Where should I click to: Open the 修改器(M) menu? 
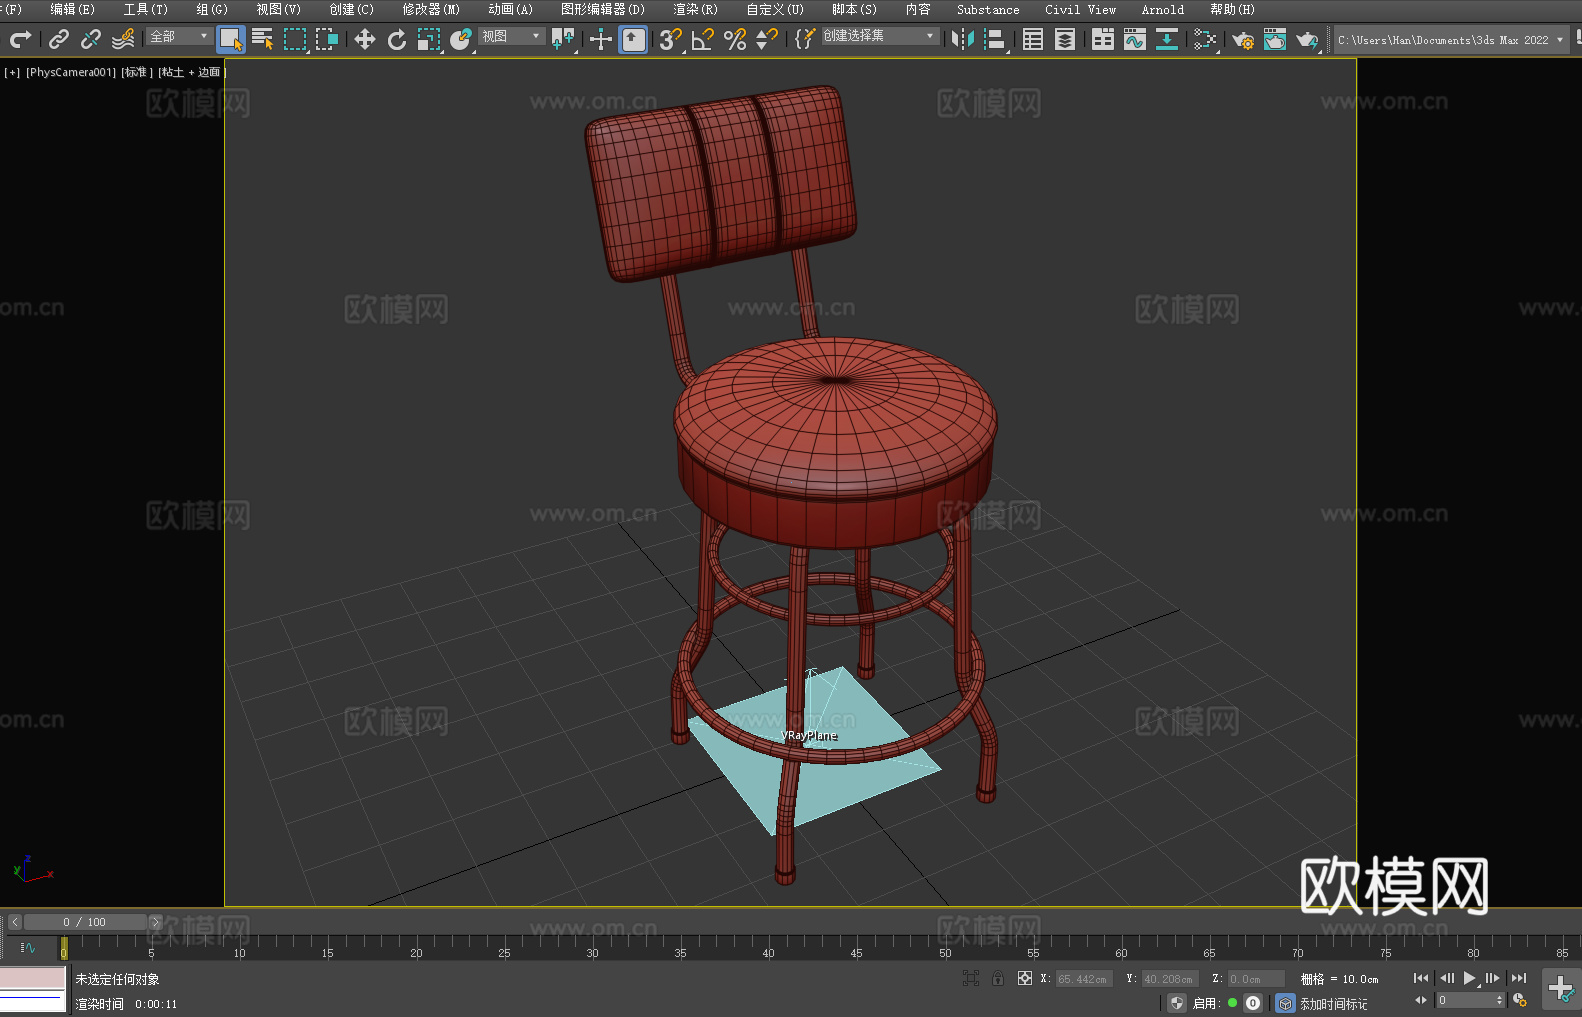point(431,9)
